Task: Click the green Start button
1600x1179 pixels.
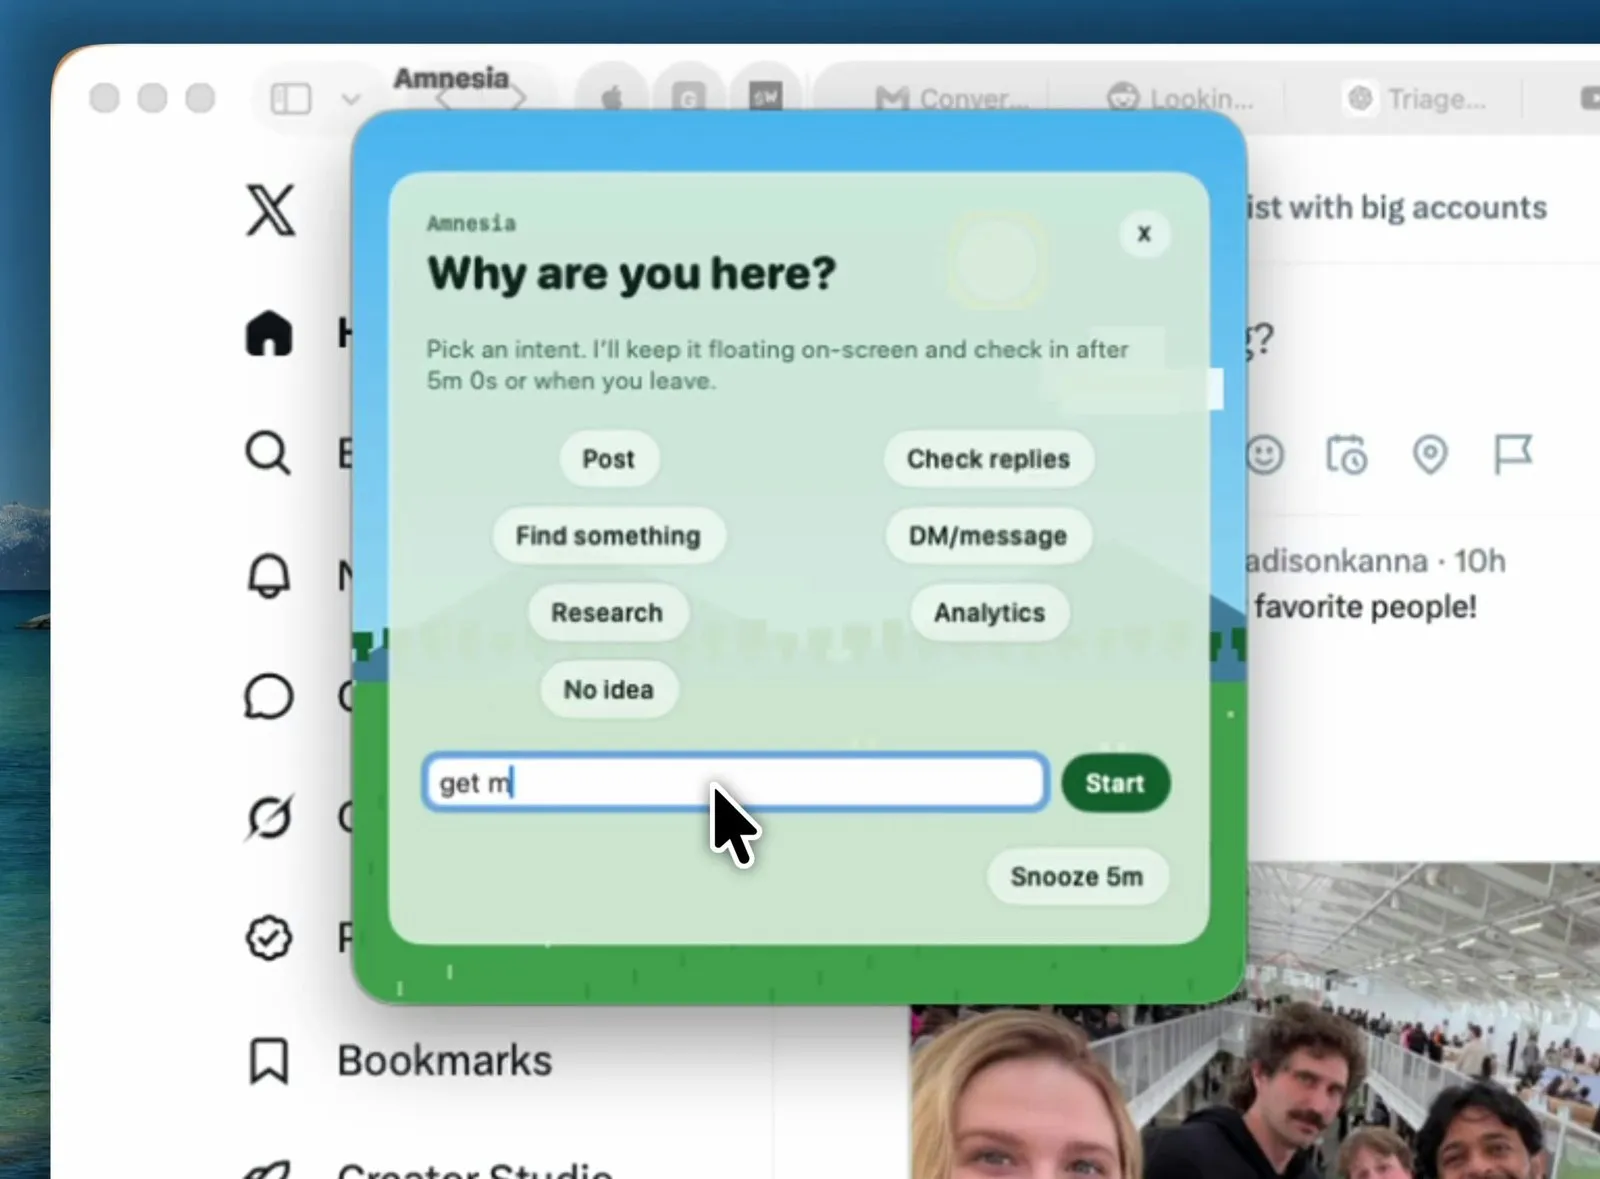Action: [1115, 783]
